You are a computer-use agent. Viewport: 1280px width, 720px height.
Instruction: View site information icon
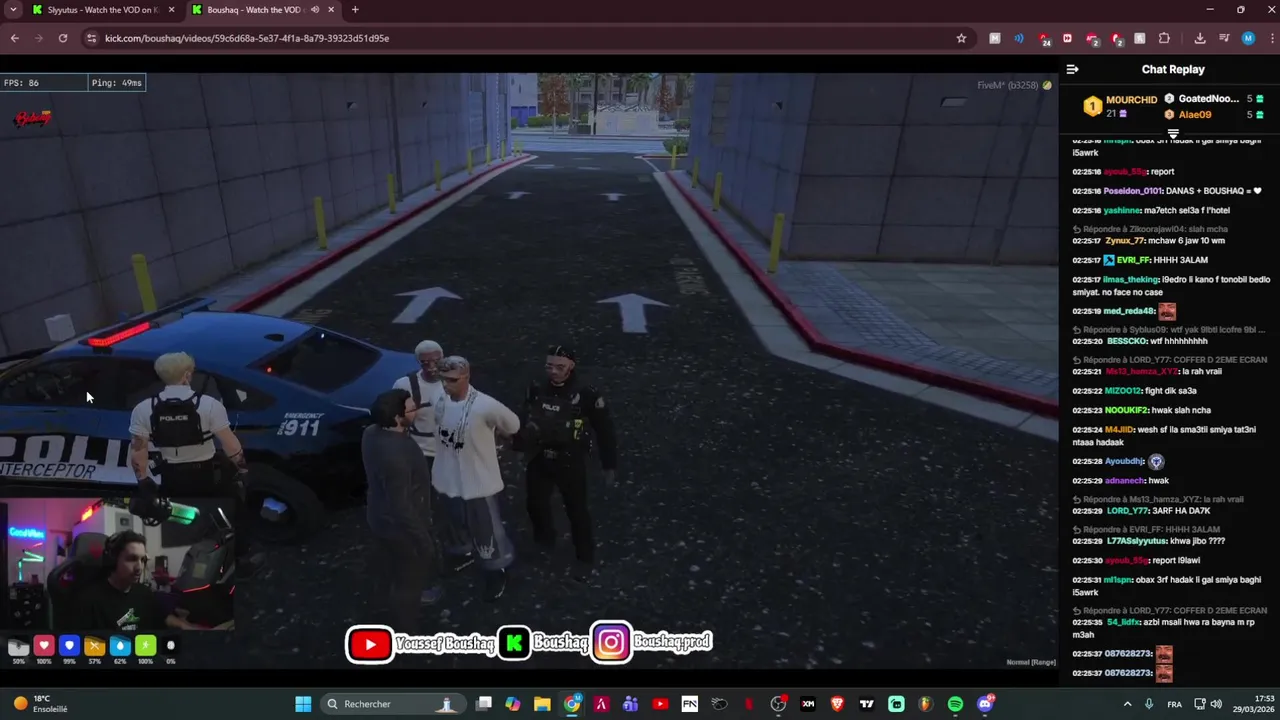pyautogui.click(x=92, y=38)
